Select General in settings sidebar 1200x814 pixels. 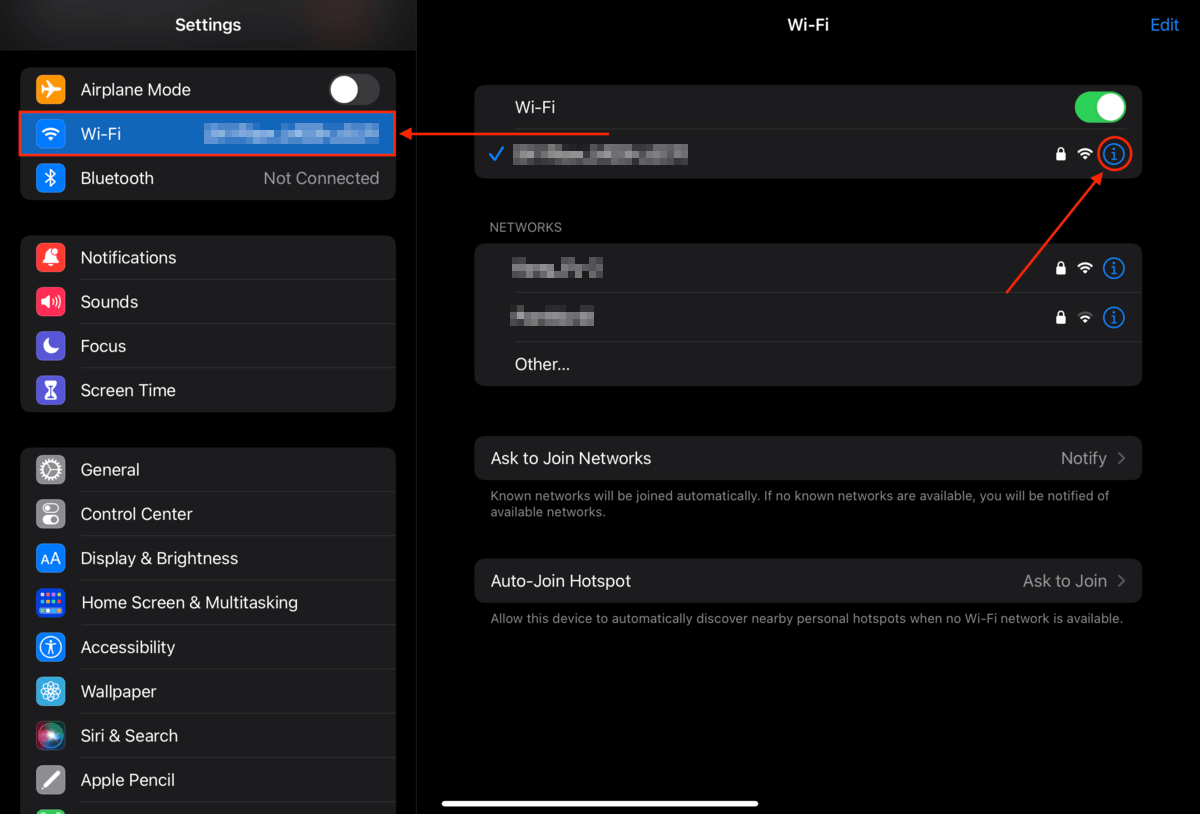tap(208, 470)
